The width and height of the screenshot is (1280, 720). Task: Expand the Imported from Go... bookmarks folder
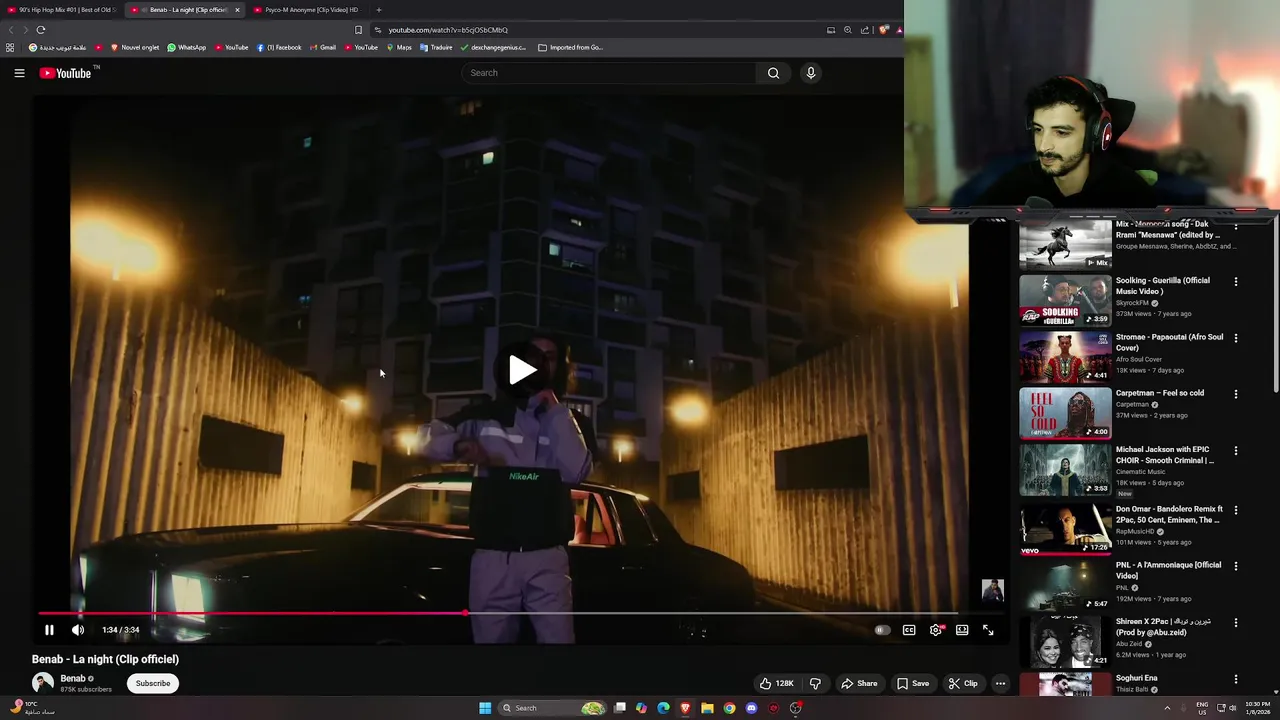click(570, 47)
